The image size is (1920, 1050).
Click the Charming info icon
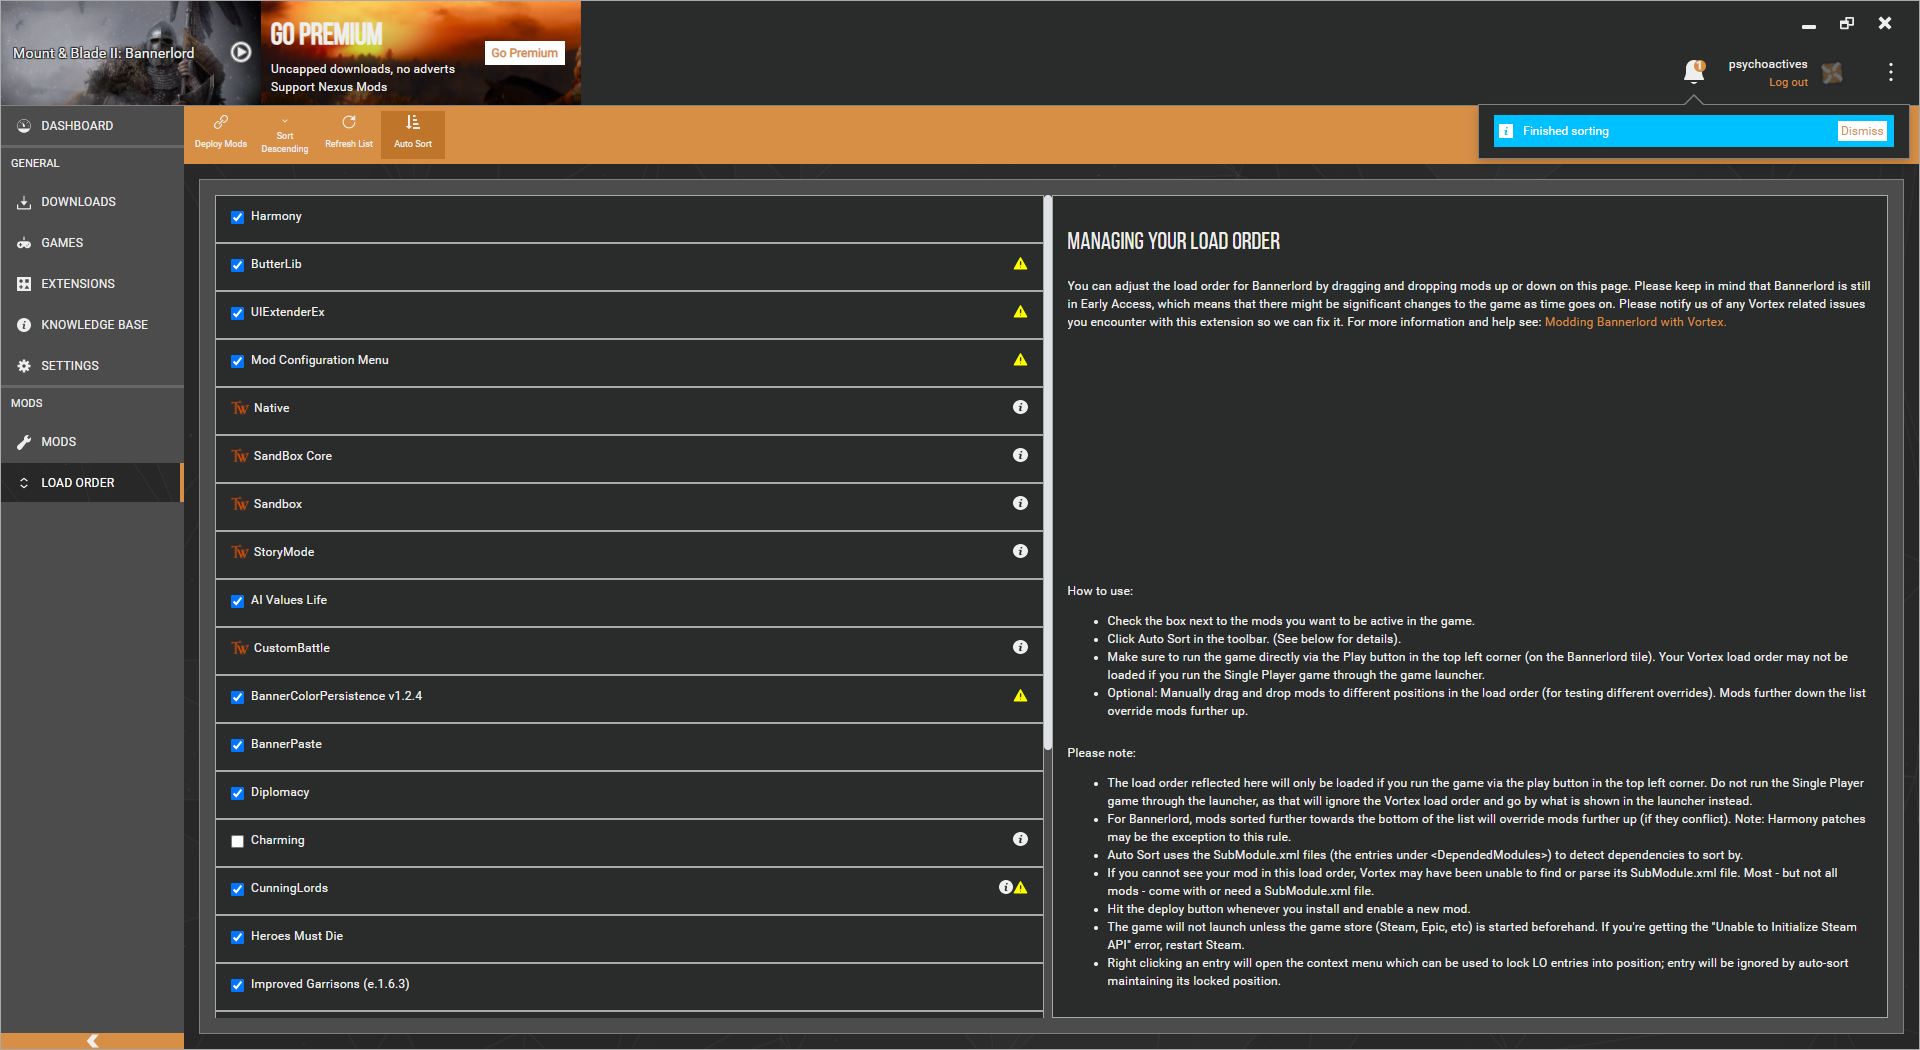1020,839
